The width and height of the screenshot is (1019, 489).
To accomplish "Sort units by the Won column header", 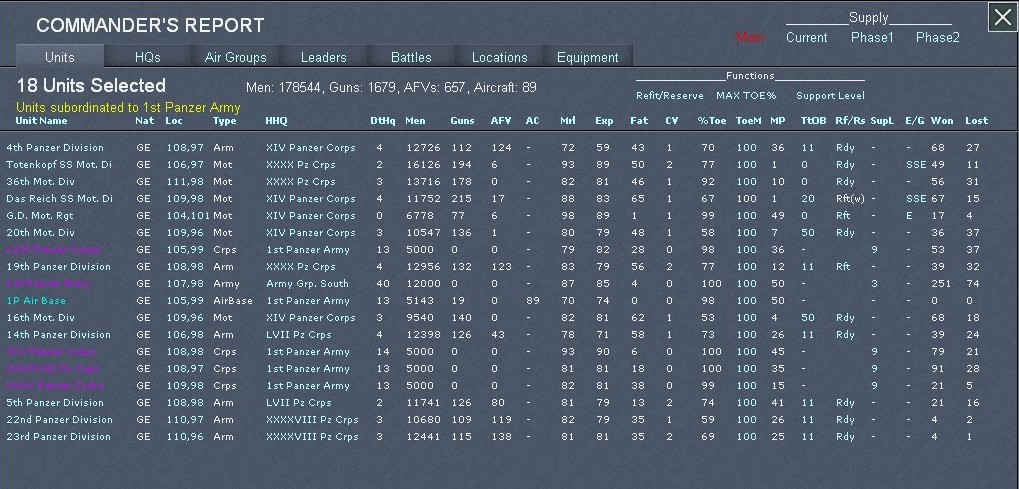I will (941, 121).
